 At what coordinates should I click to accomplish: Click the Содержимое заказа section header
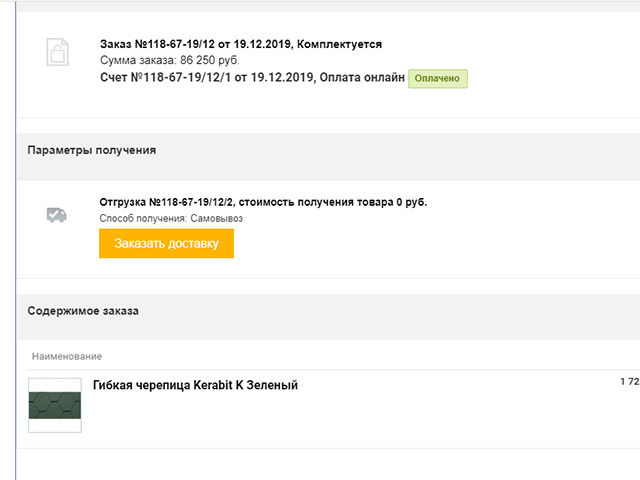pos(83,311)
